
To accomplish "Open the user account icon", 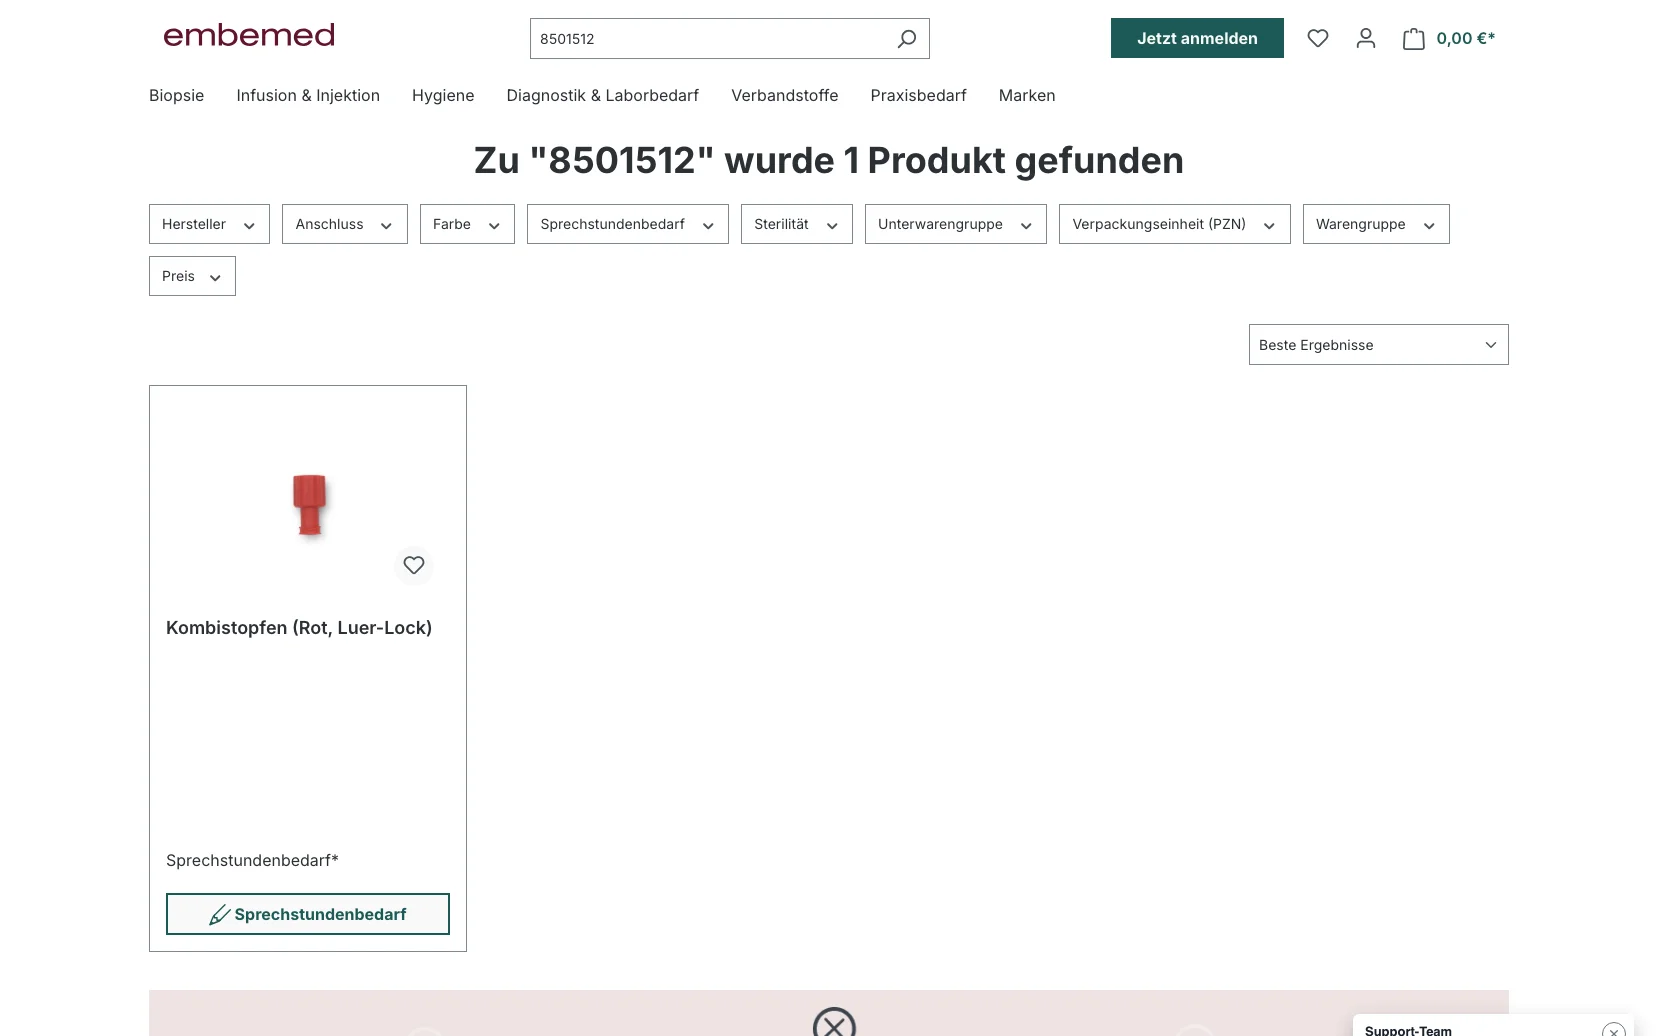I will click(x=1366, y=38).
